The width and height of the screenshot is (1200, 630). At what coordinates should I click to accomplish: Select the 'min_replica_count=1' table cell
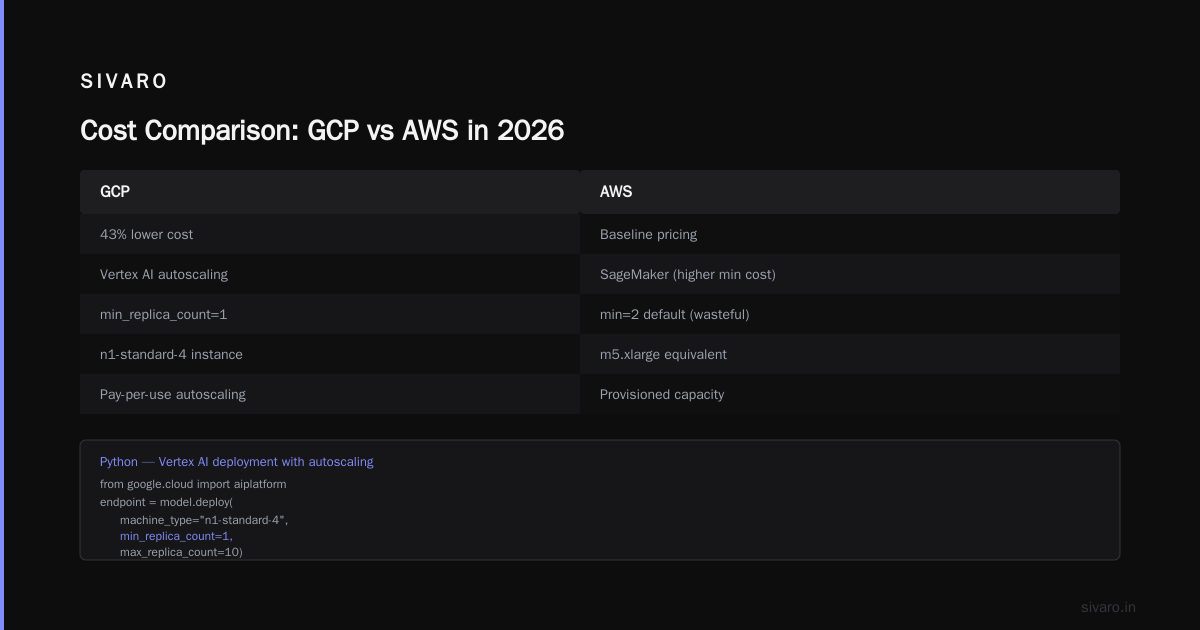(x=330, y=314)
